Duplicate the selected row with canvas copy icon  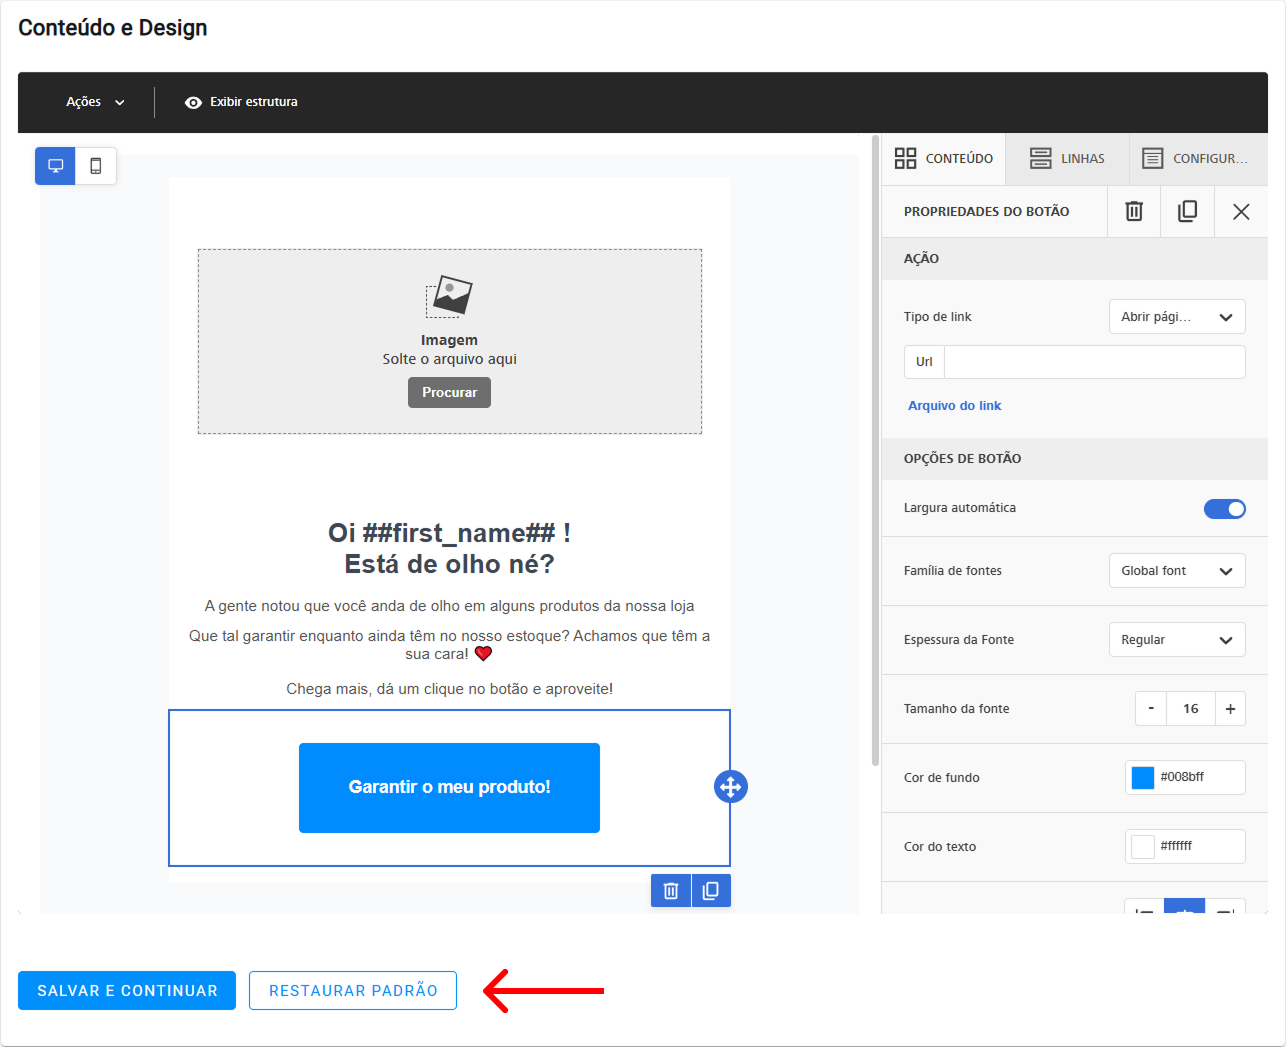click(711, 891)
